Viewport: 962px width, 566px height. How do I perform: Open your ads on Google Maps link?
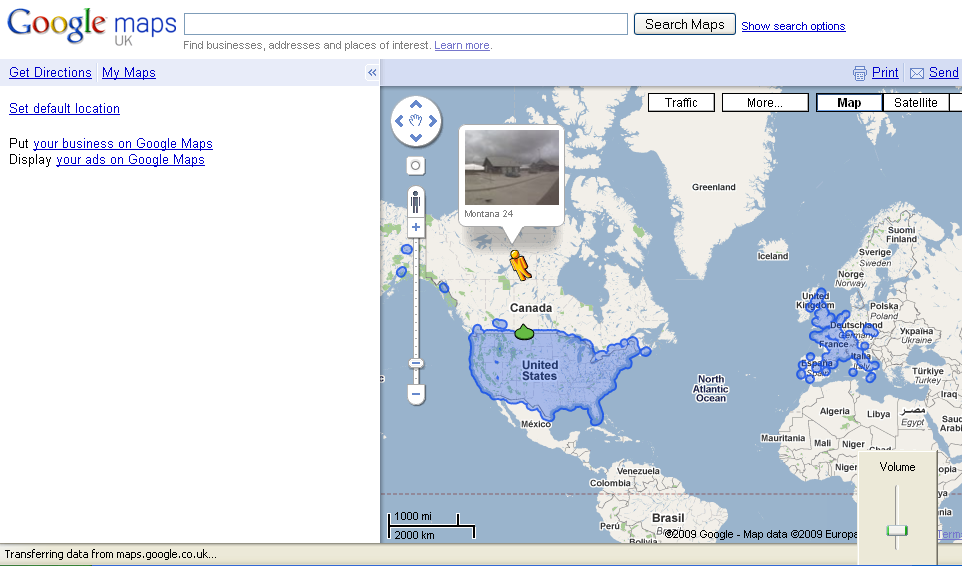[130, 159]
